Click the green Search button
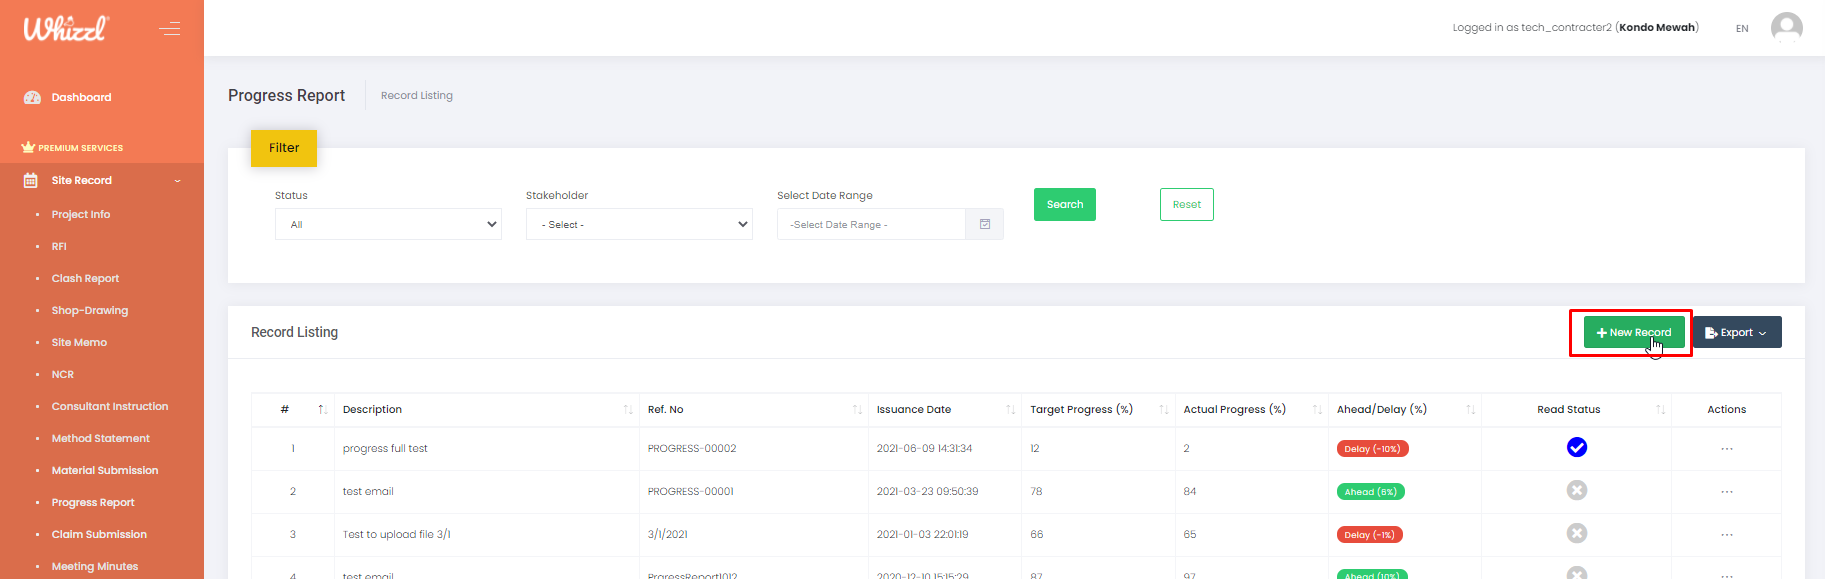The width and height of the screenshot is (1825, 579). tap(1064, 204)
